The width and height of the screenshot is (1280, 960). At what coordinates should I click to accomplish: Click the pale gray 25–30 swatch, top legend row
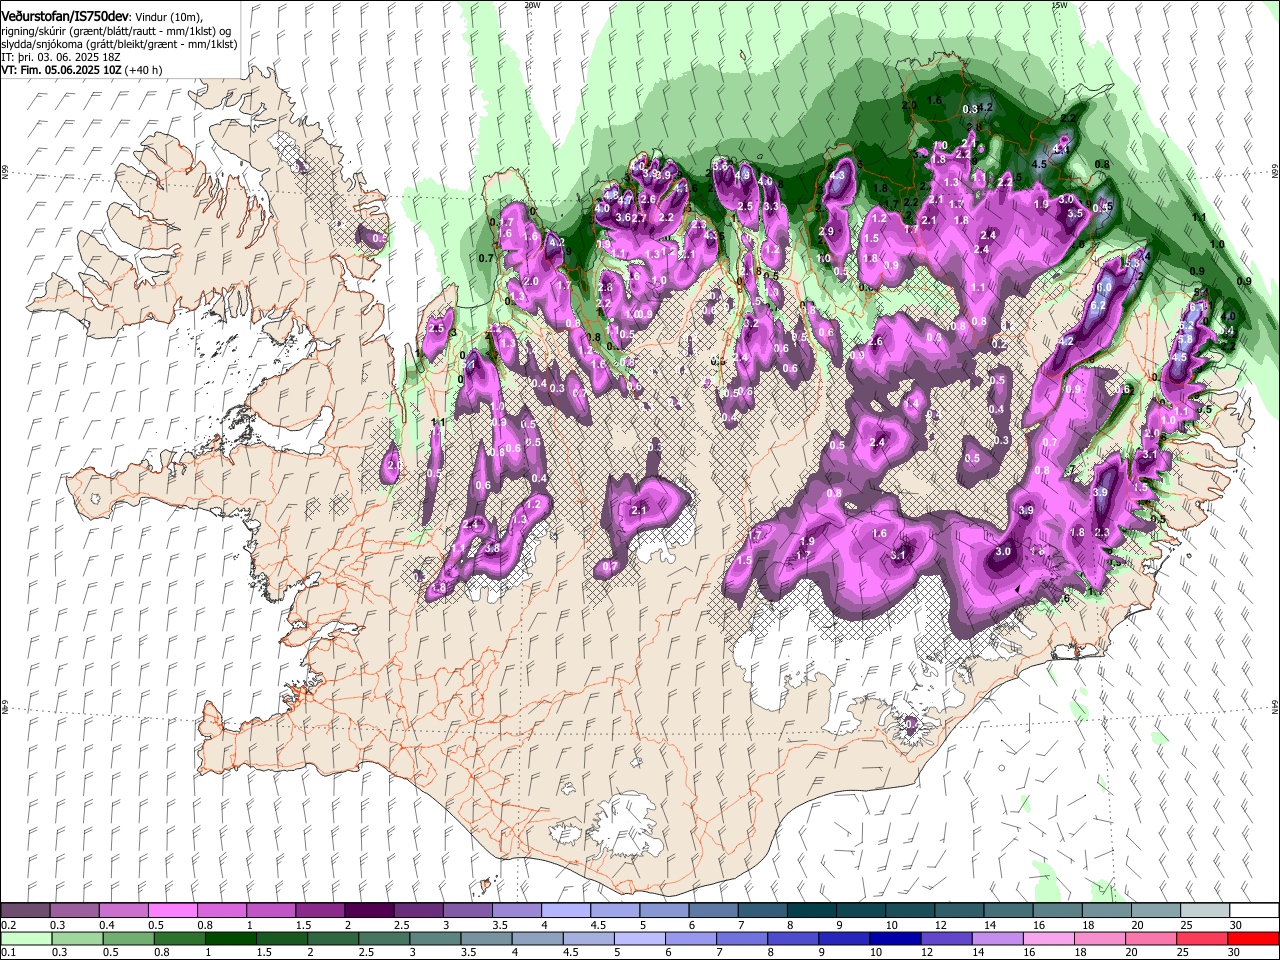coord(1203,911)
